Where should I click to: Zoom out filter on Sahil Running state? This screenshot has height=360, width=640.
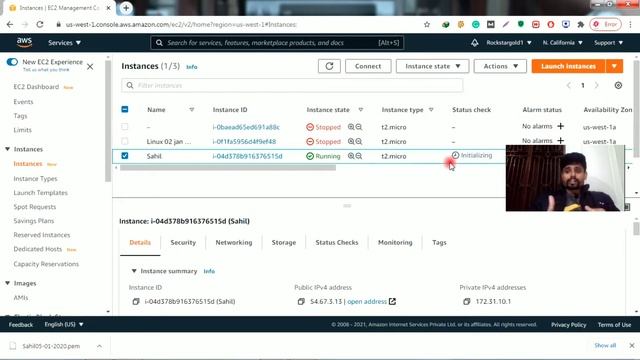[359, 156]
